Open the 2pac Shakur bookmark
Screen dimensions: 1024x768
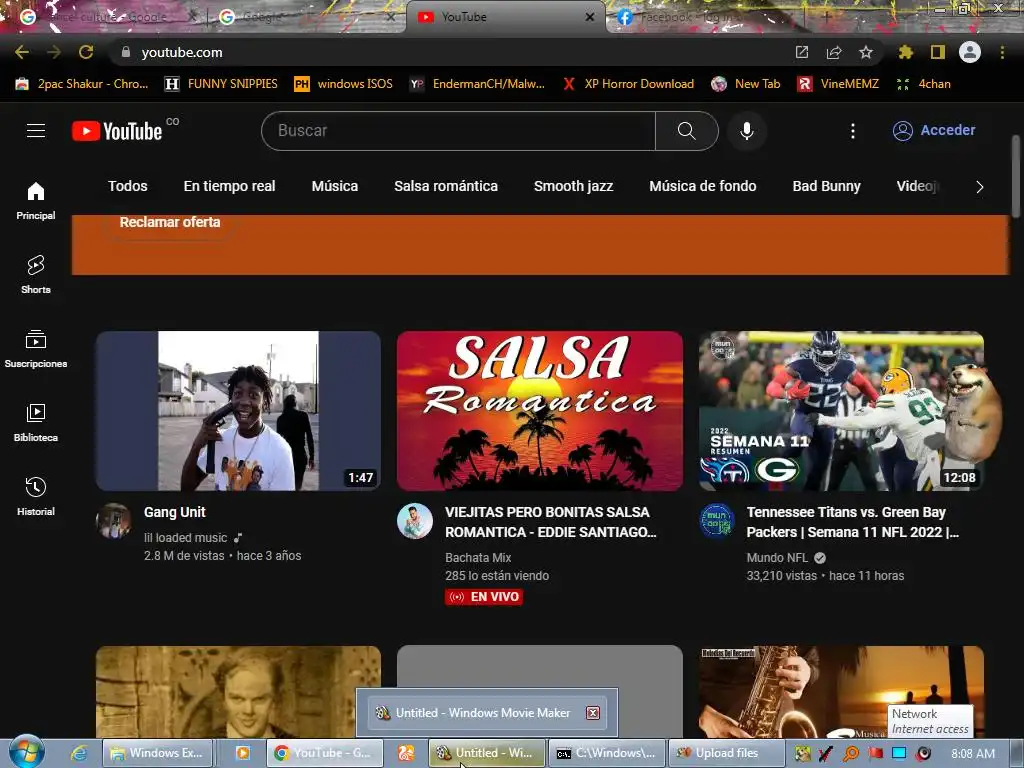(82, 84)
